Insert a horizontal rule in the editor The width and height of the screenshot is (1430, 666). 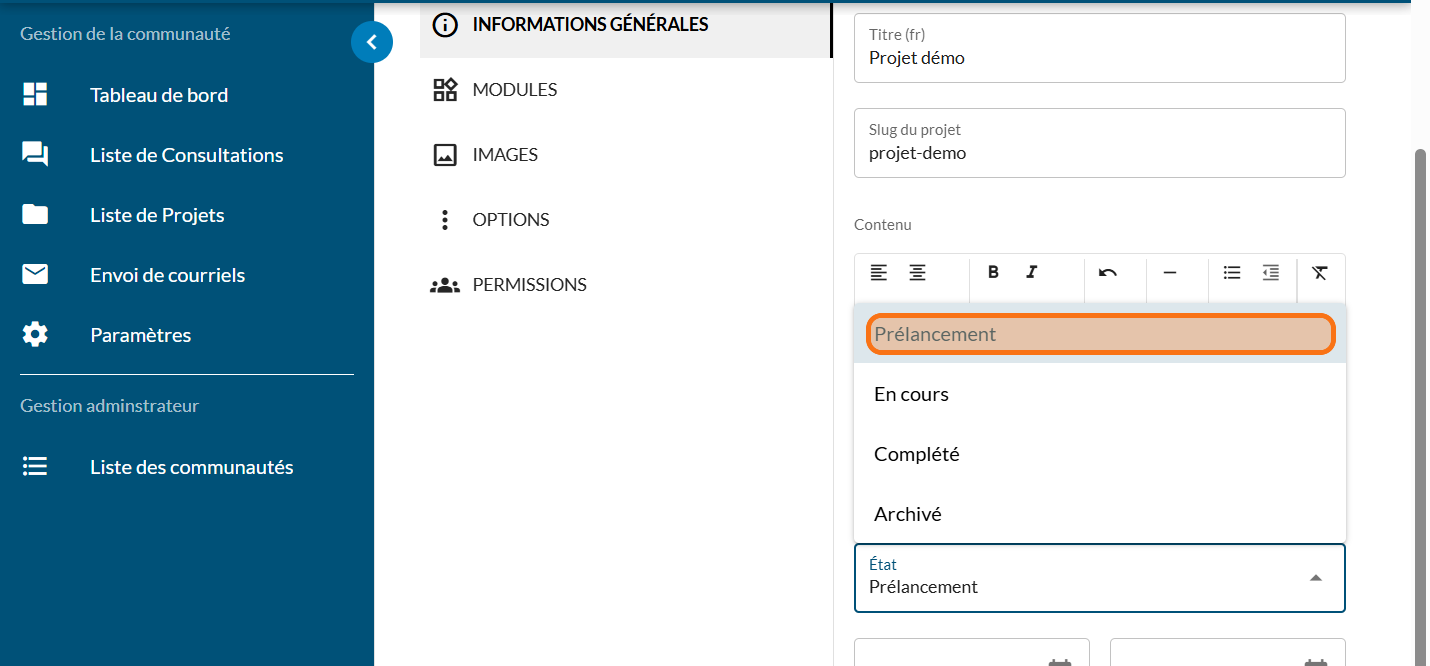tap(1169, 273)
